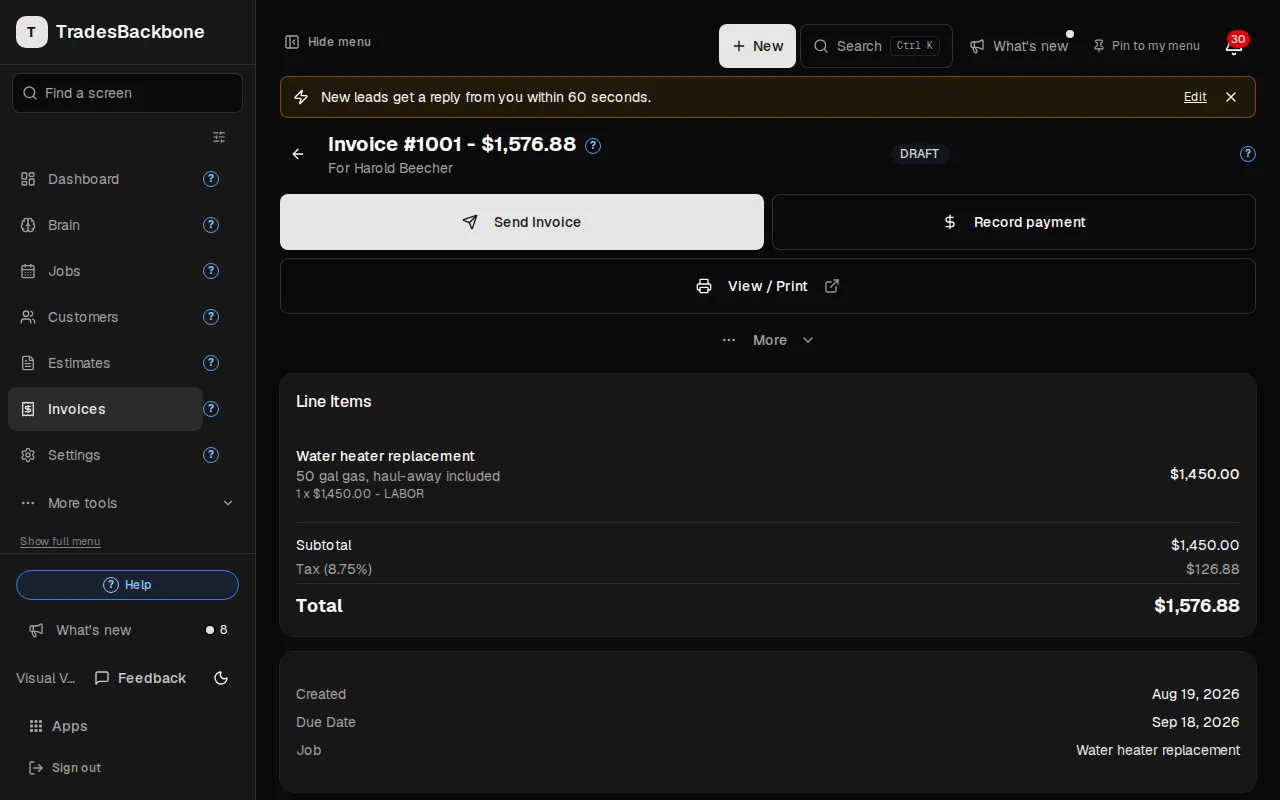Click Pin to my menu
Image resolution: width=1280 pixels, height=800 pixels.
[x=1146, y=46]
